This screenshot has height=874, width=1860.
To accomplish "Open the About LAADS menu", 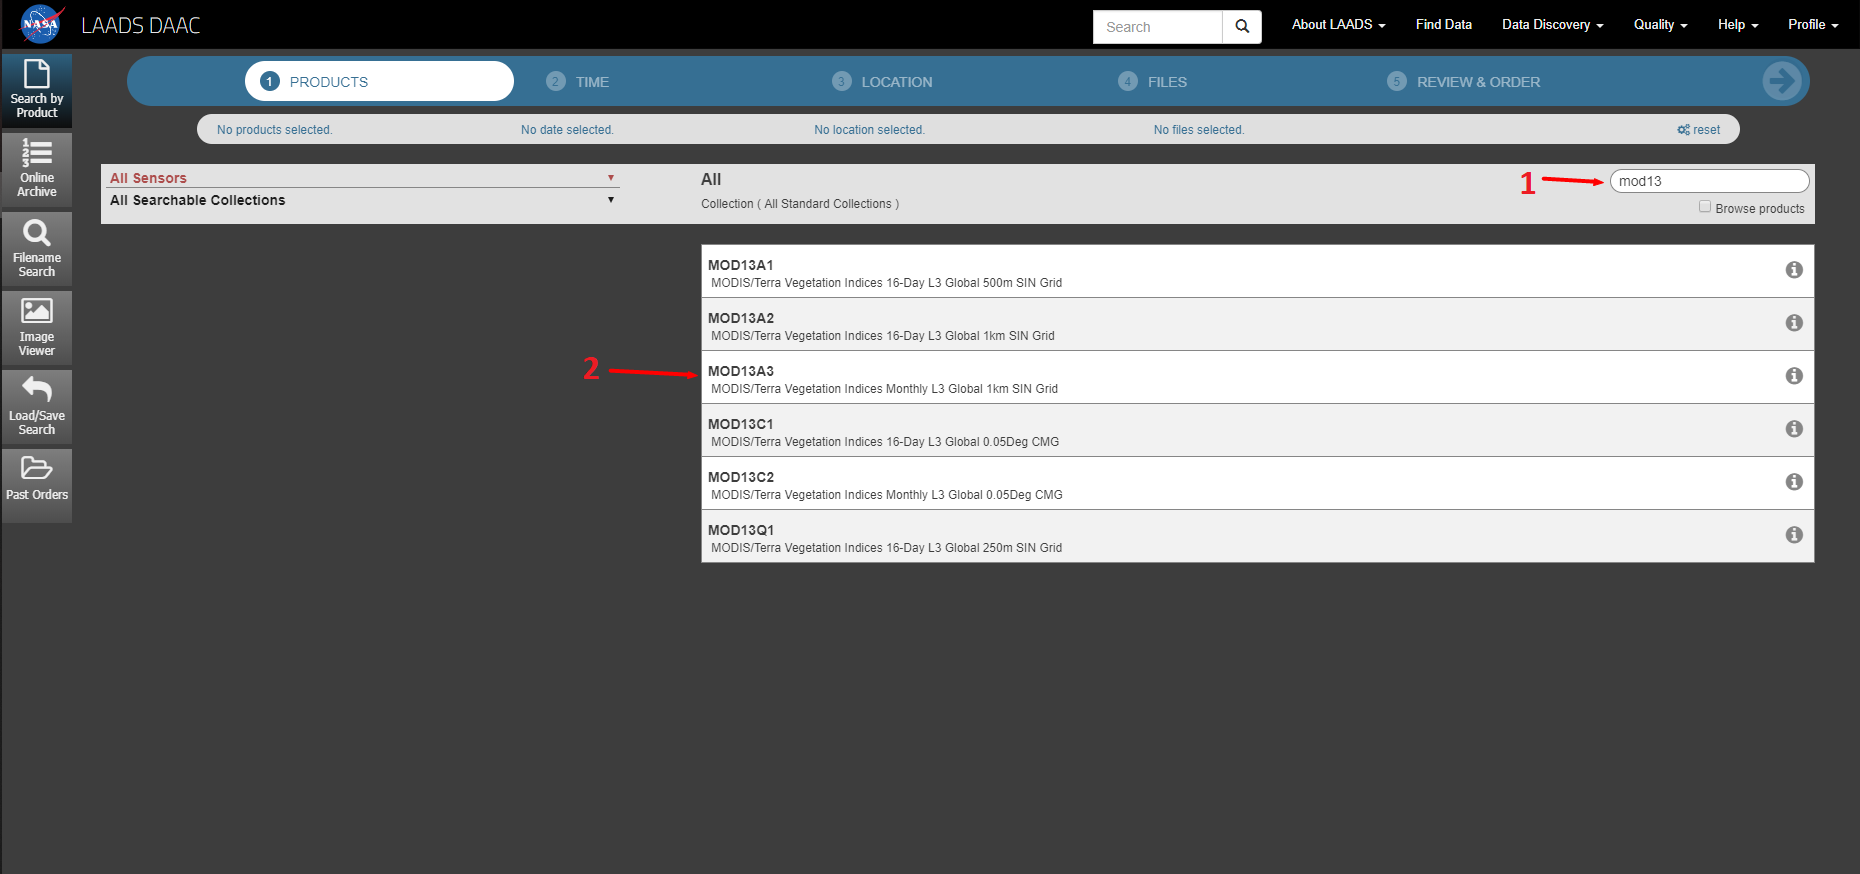I will tap(1338, 25).
